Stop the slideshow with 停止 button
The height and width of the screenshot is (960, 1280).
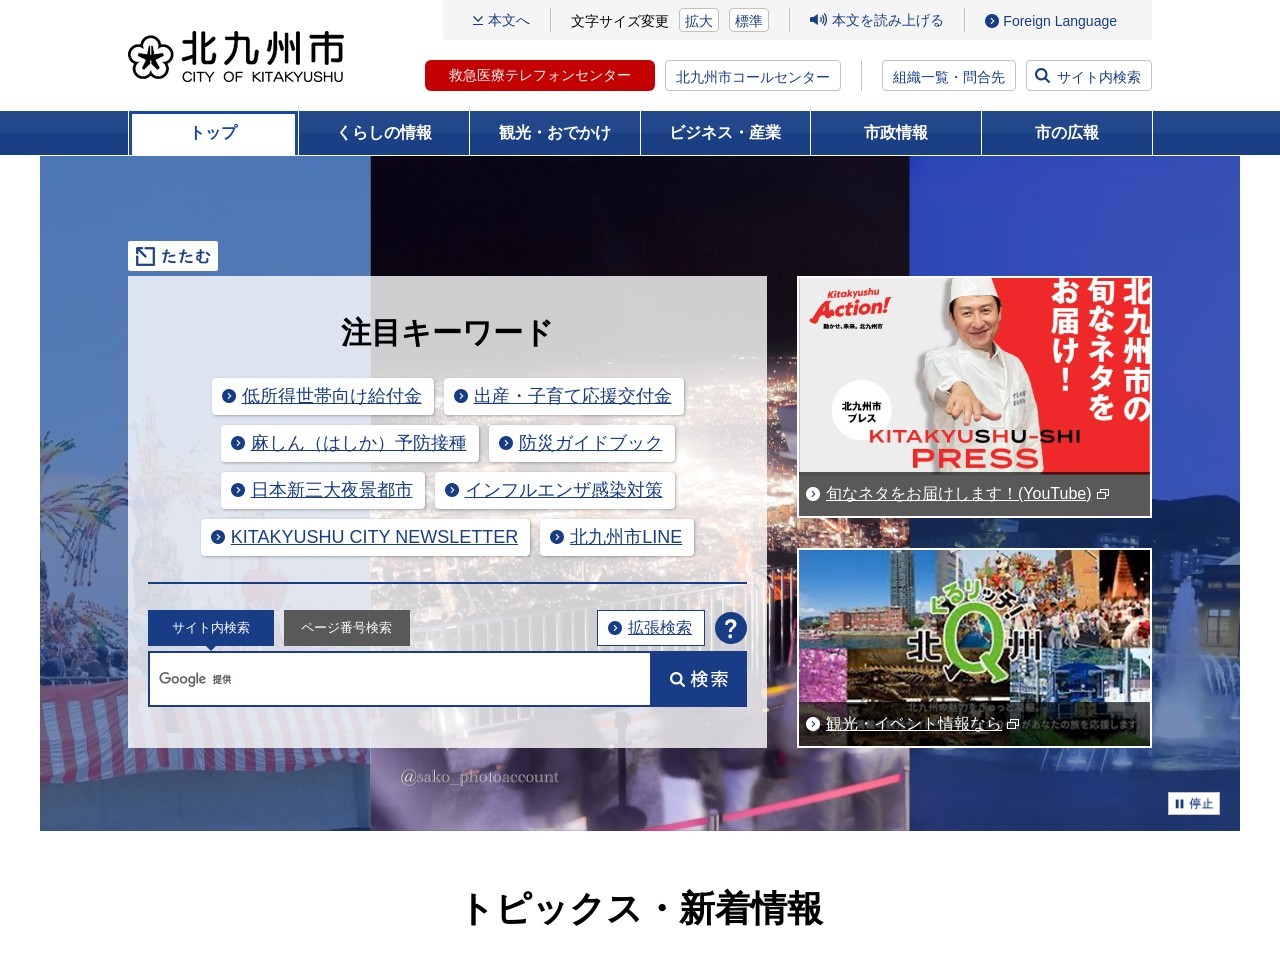1194,804
